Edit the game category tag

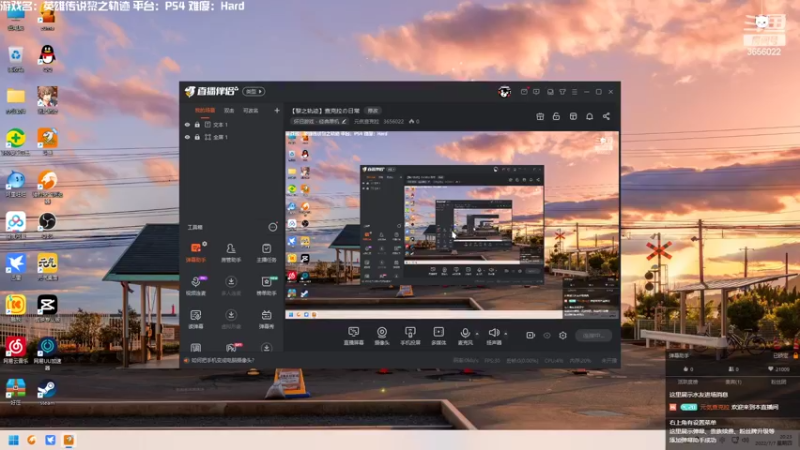click(319, 121)
